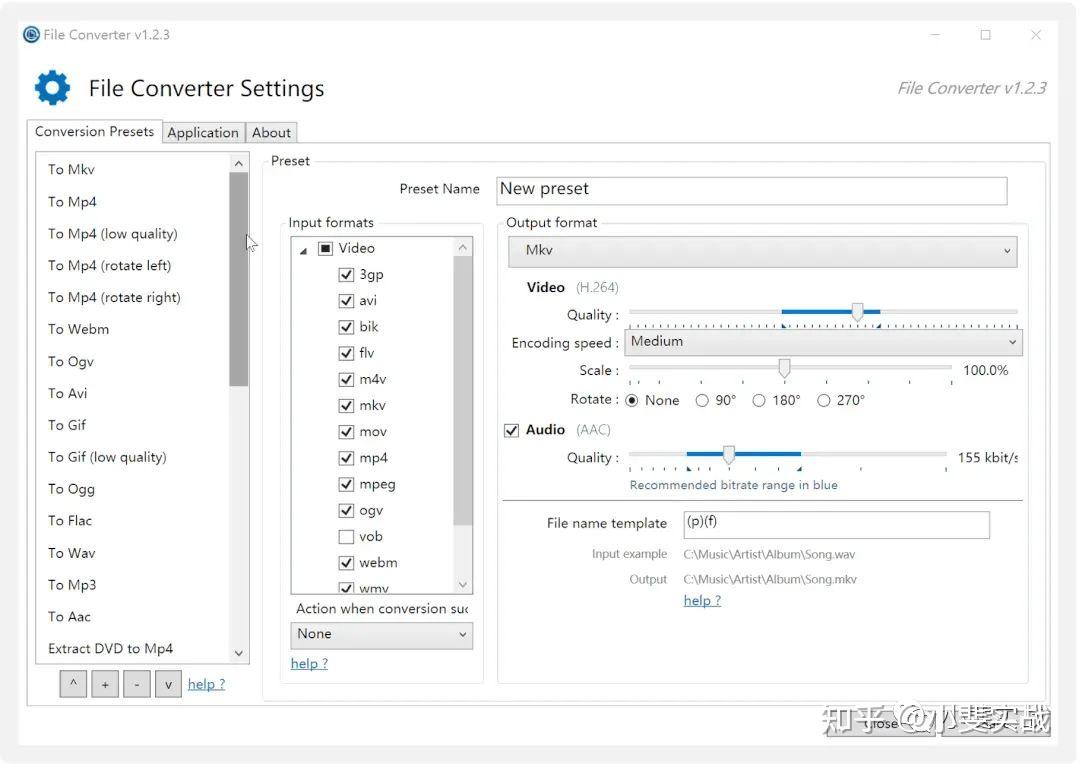This screenshot has height=764, width=1079.
Task: Open the Encoding speed dropdown
Action: pos(823,342)
